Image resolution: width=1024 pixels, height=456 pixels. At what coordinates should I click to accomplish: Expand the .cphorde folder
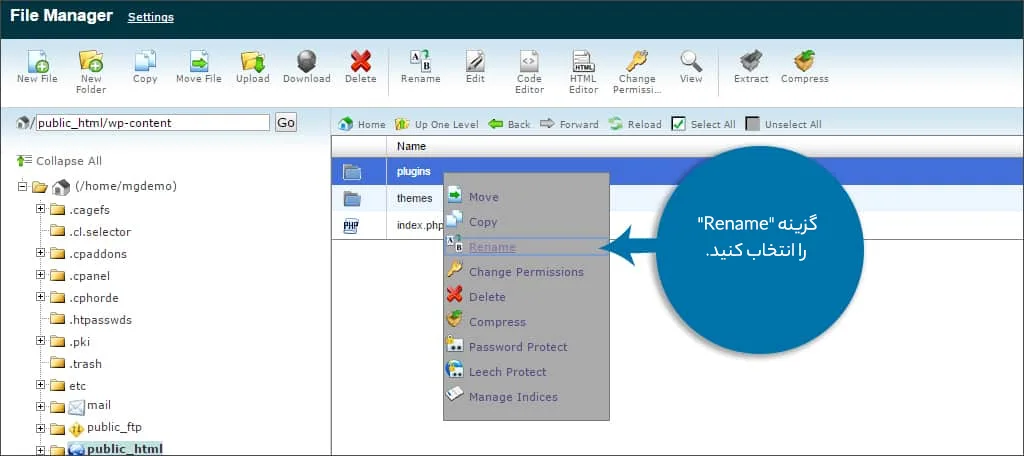pos(40,297)
